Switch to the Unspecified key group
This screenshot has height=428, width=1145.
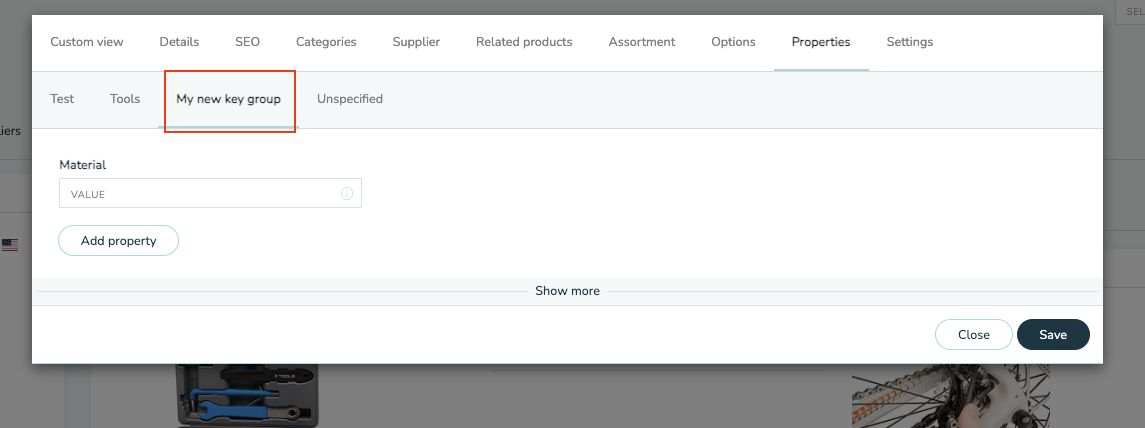[x=350, y=99]
